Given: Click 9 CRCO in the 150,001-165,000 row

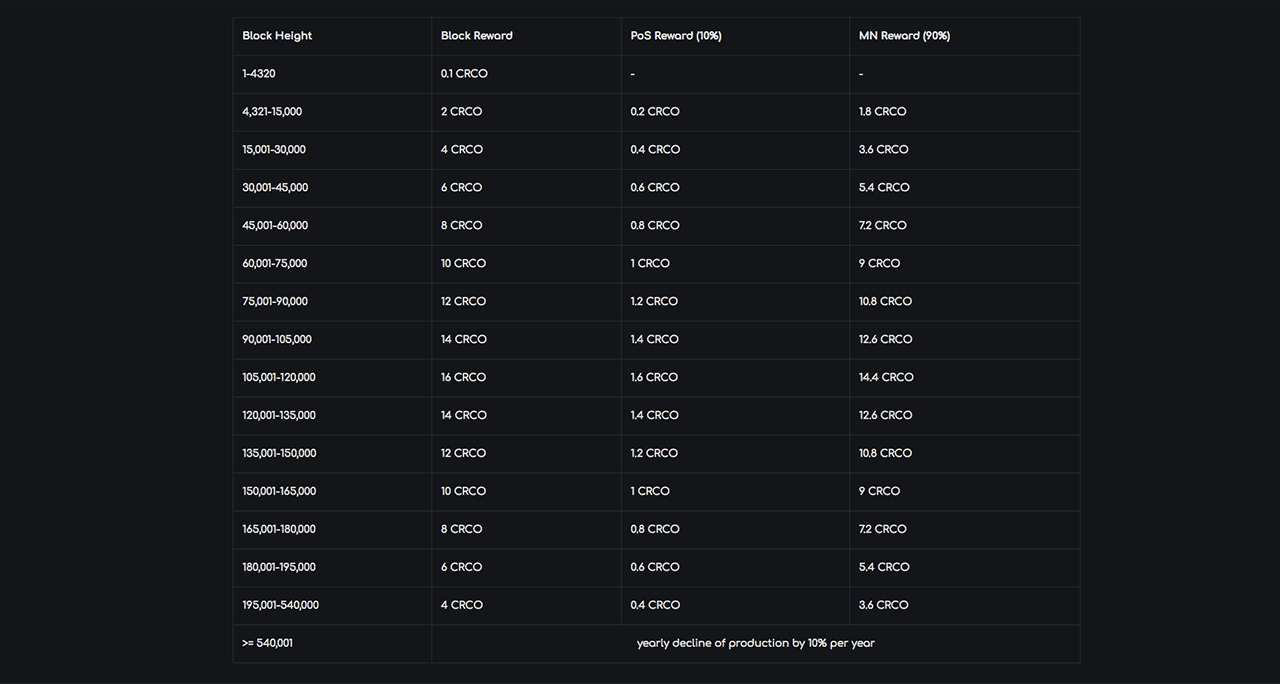Looking at the screenshot, I should coord(965,492).
